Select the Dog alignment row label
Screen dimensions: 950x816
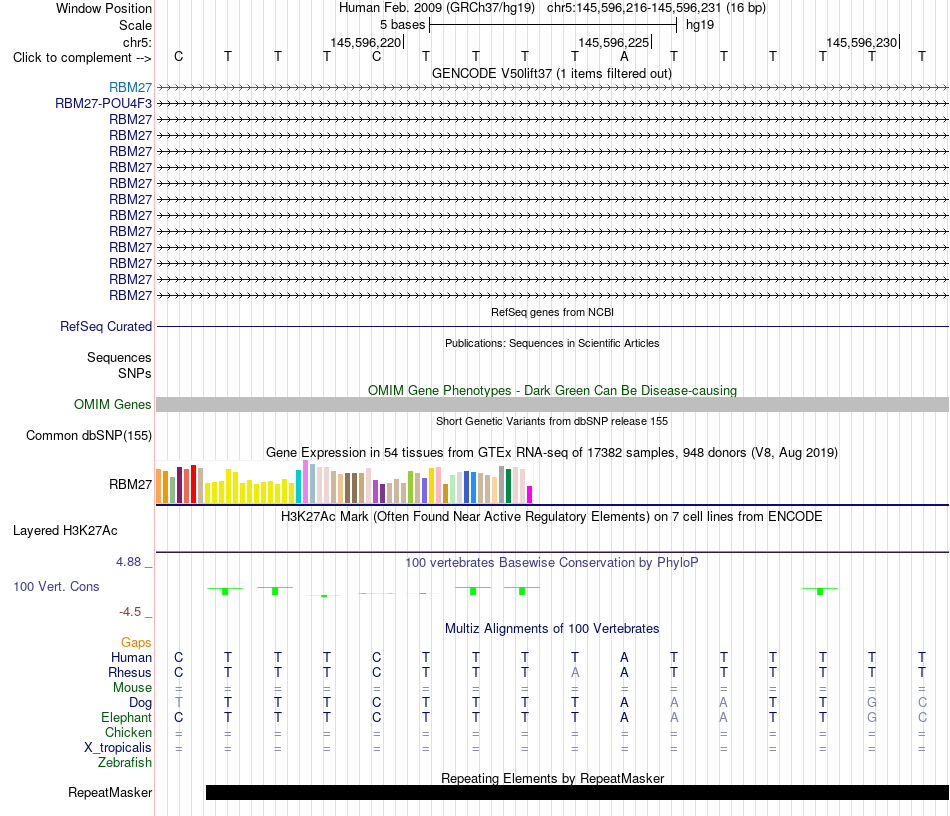141,703
